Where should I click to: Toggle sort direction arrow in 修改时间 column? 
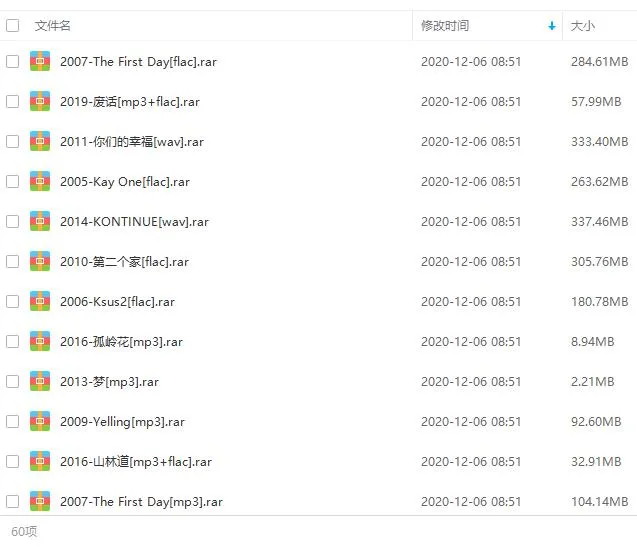tap(552, 26)
